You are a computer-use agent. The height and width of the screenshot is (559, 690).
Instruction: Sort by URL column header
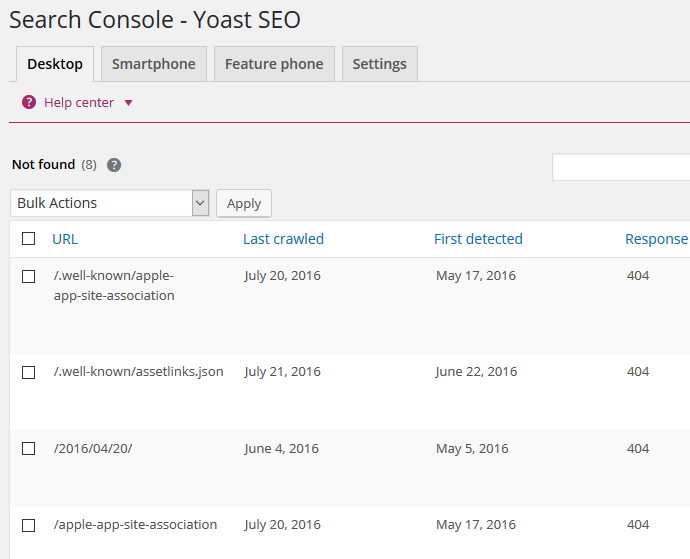coord(65,239)
